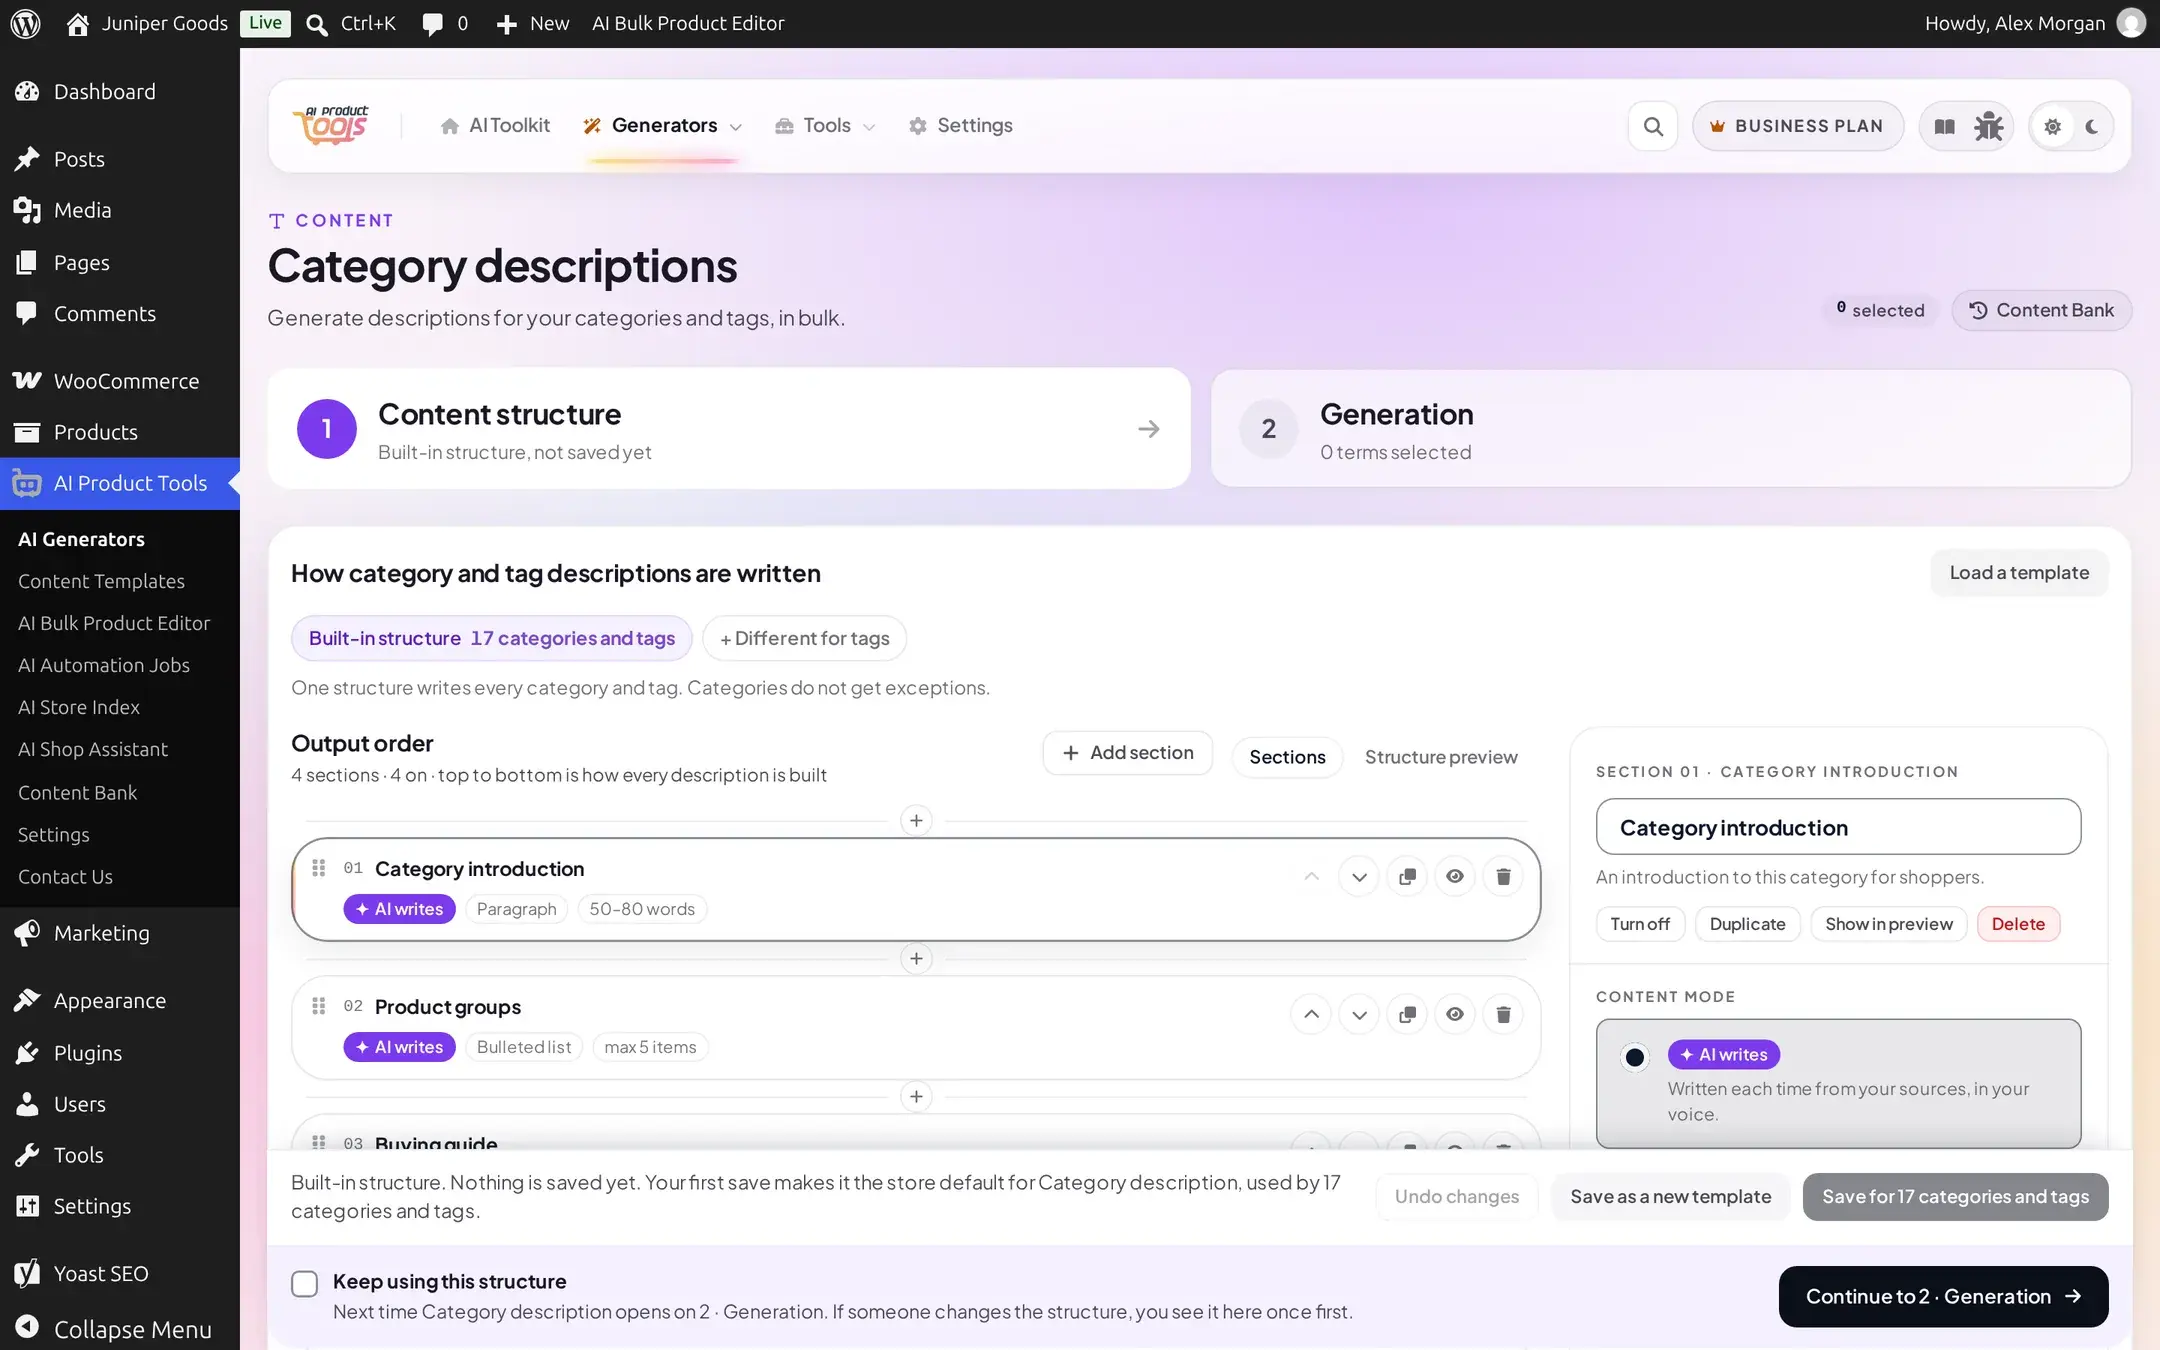This screenshot has width=2160, height=1350.
Task: Move Category introduction section down
Action: point(1359,876)
